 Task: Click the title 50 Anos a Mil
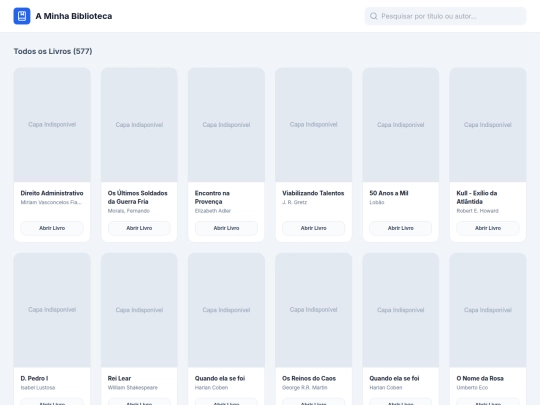389,193
